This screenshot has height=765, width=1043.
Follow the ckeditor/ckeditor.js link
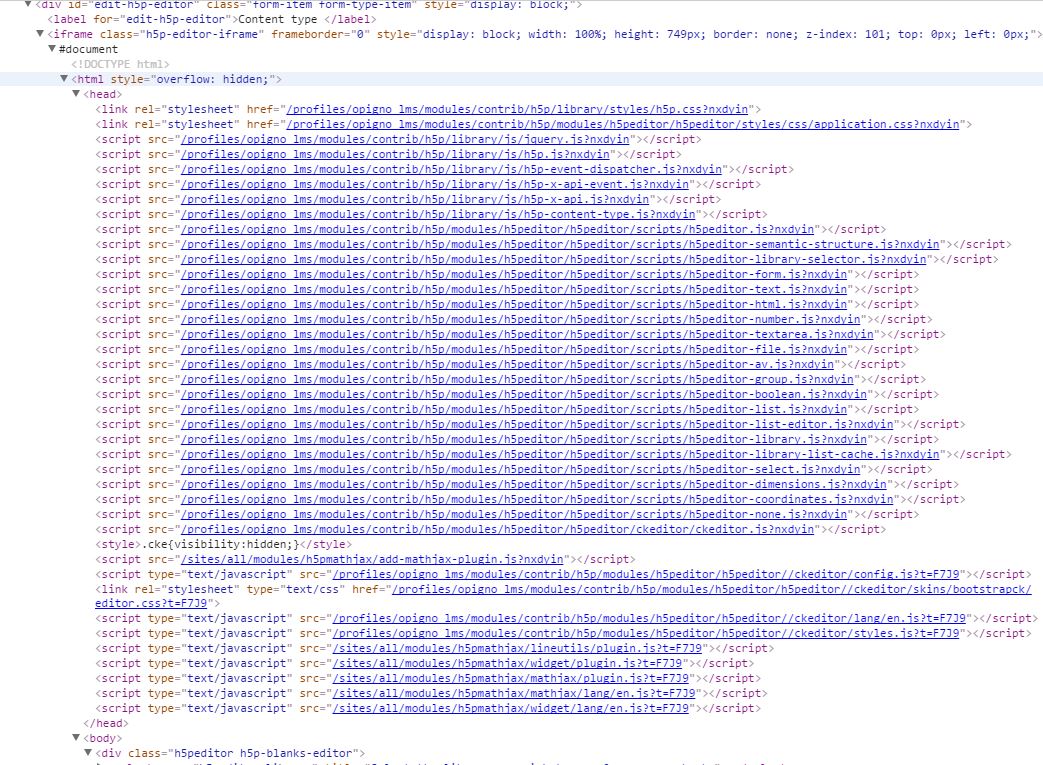pos(498,529)
